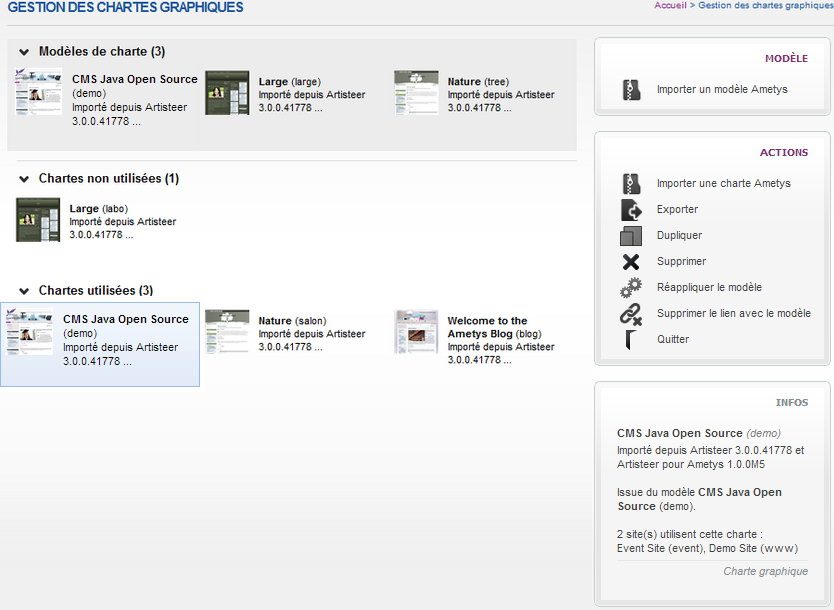Click the Supprimer action label
This screenshot has height=610, width=834.
tap(681, 262)
